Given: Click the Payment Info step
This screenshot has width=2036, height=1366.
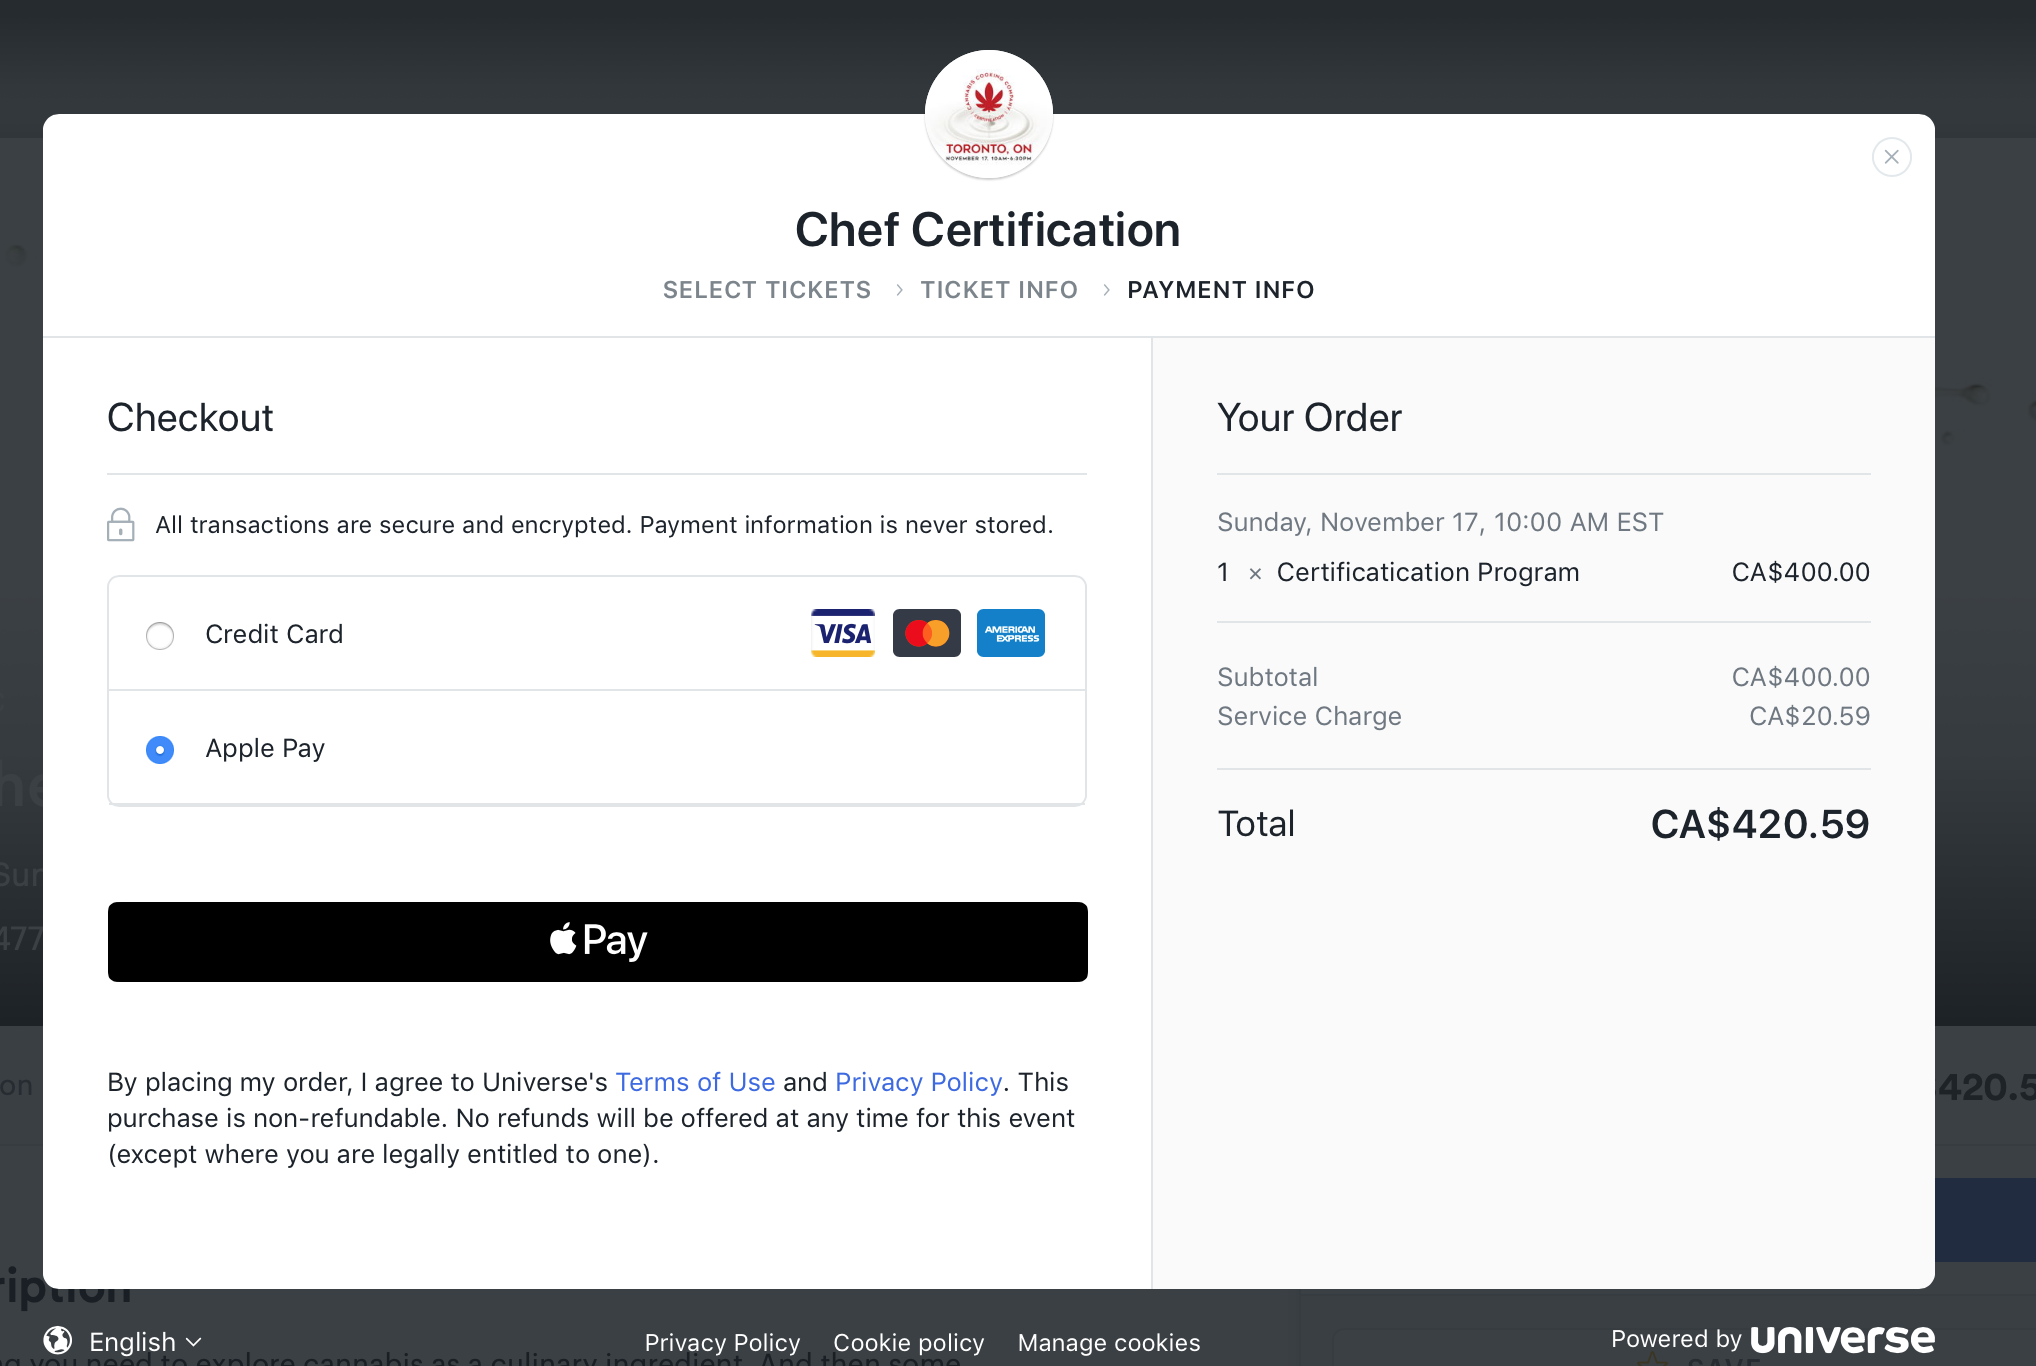Looking at the screenshot, I should tap(1221, 290).
